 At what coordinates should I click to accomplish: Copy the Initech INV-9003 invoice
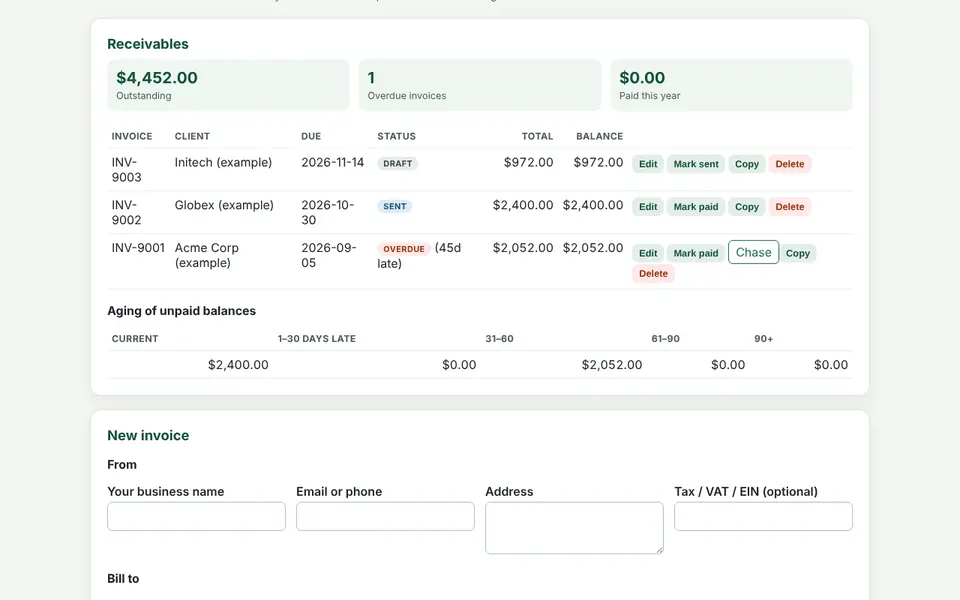point(746,164)
